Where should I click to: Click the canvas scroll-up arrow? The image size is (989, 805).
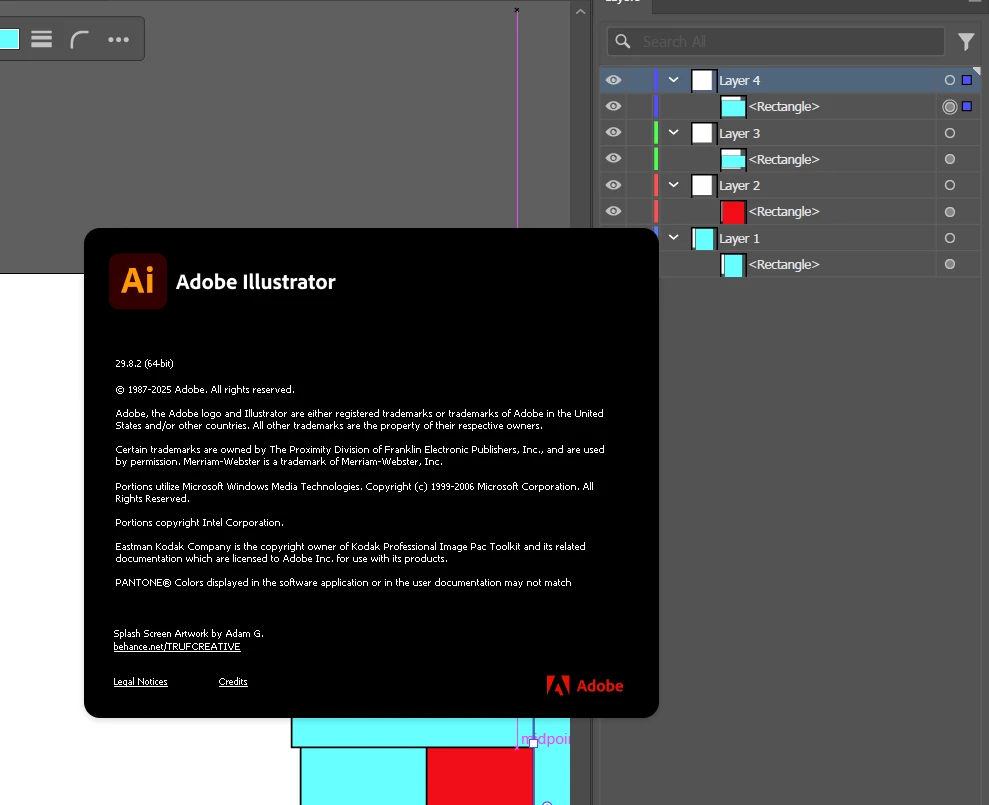(580, 11)
